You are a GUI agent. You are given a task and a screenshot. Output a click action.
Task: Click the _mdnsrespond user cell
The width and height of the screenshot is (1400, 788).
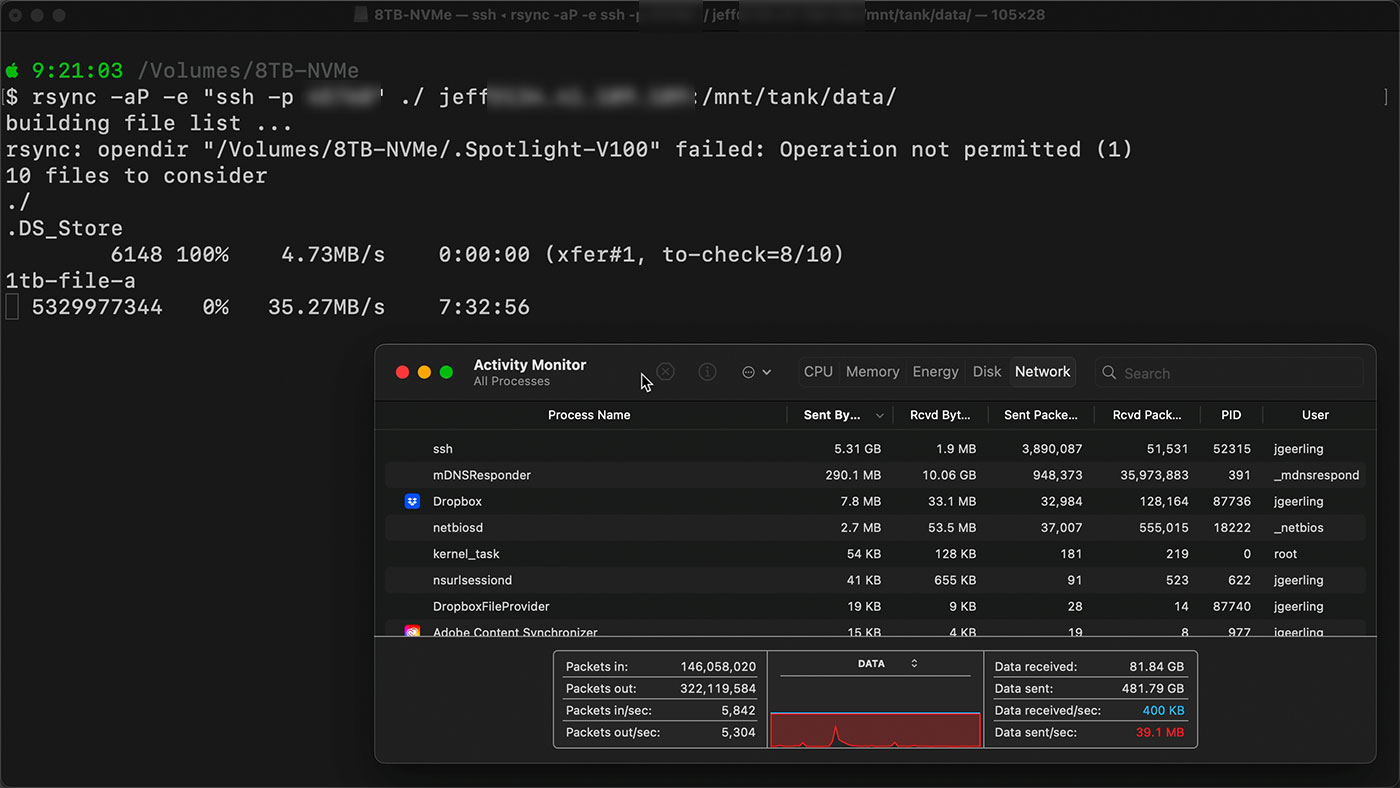(x=1316, y=475)
